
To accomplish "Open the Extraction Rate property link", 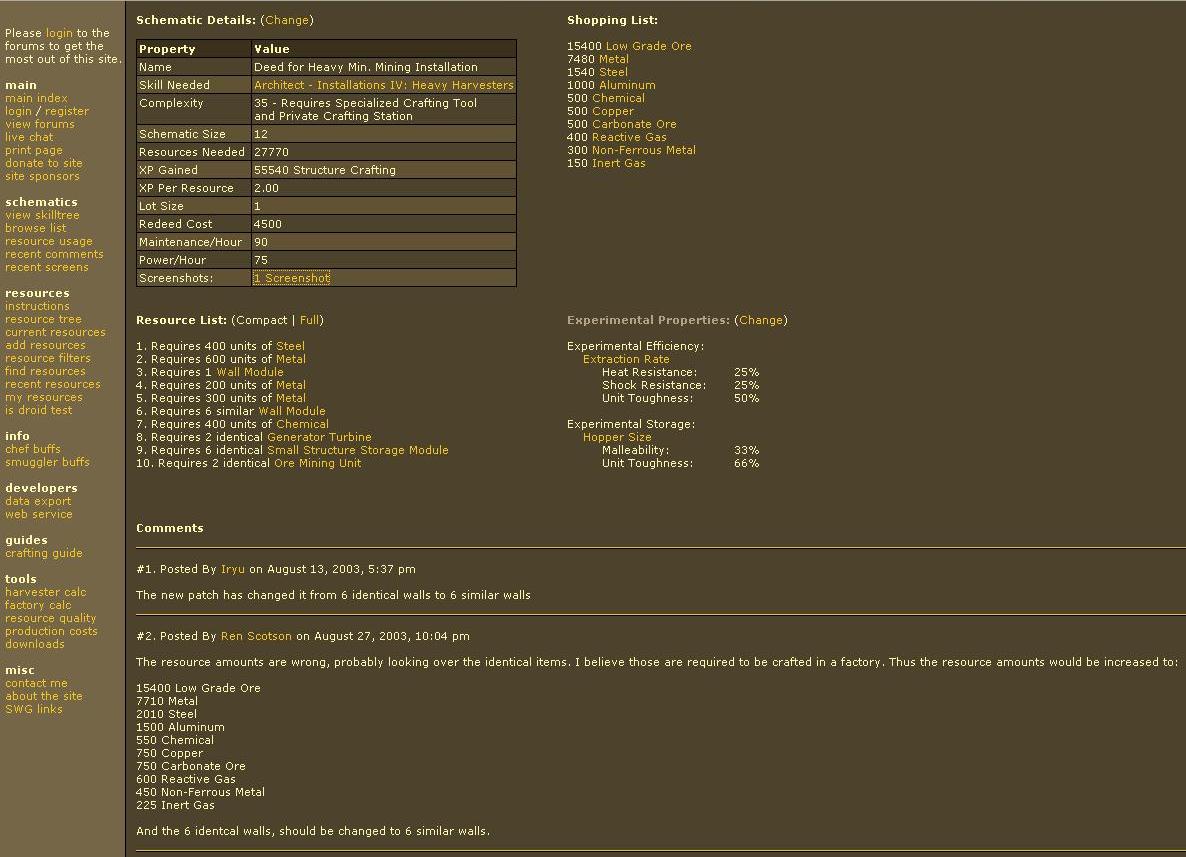I will [x=626, y=359].
